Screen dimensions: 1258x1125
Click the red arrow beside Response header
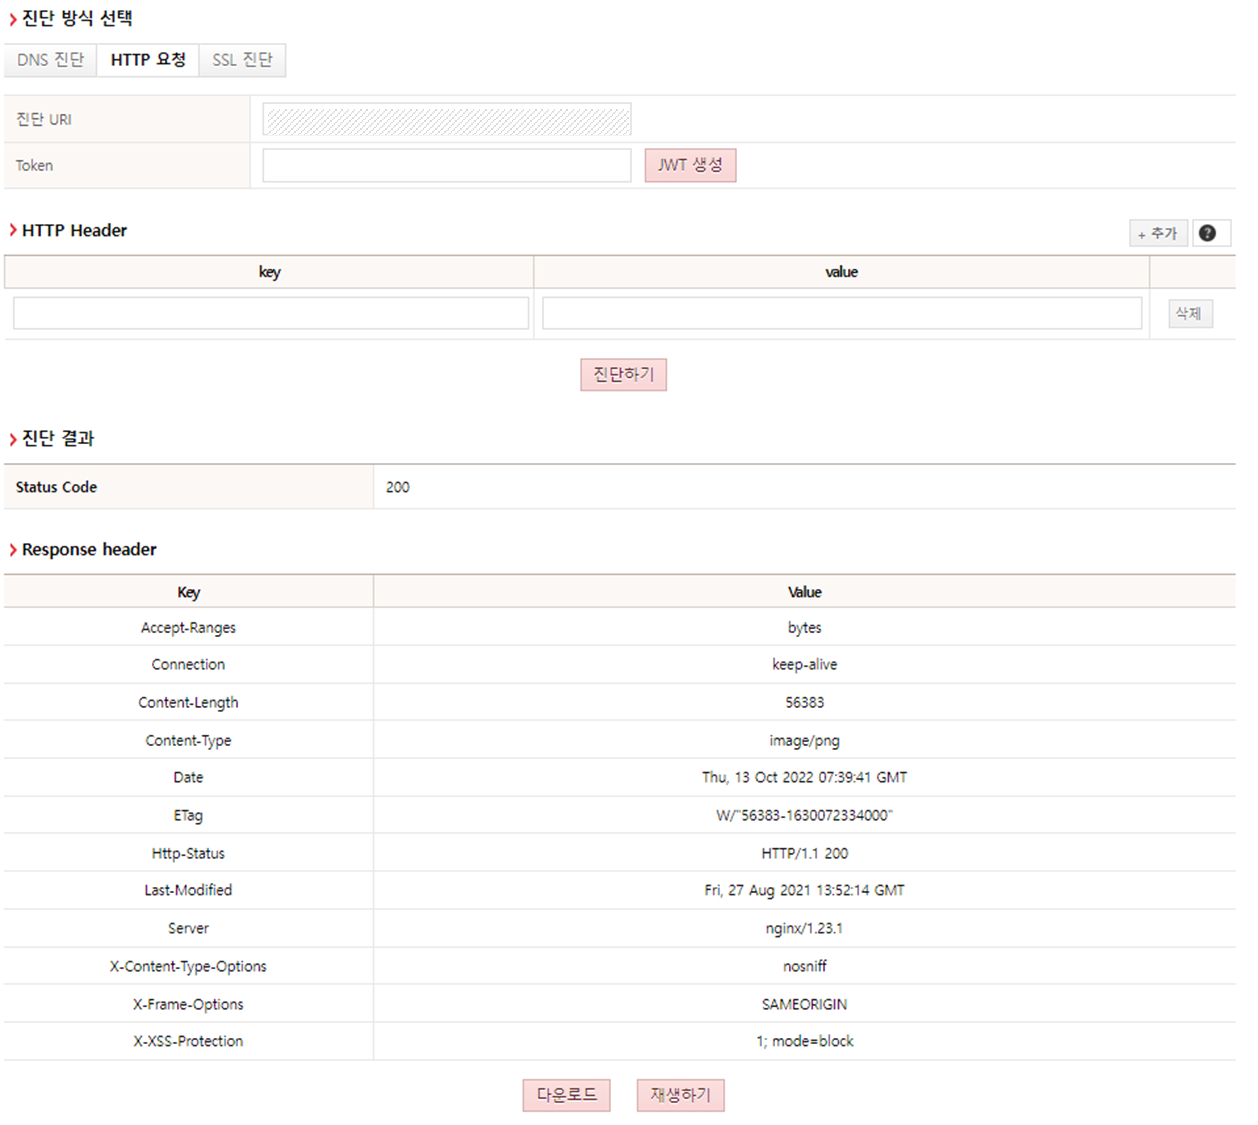click(13, 550)
